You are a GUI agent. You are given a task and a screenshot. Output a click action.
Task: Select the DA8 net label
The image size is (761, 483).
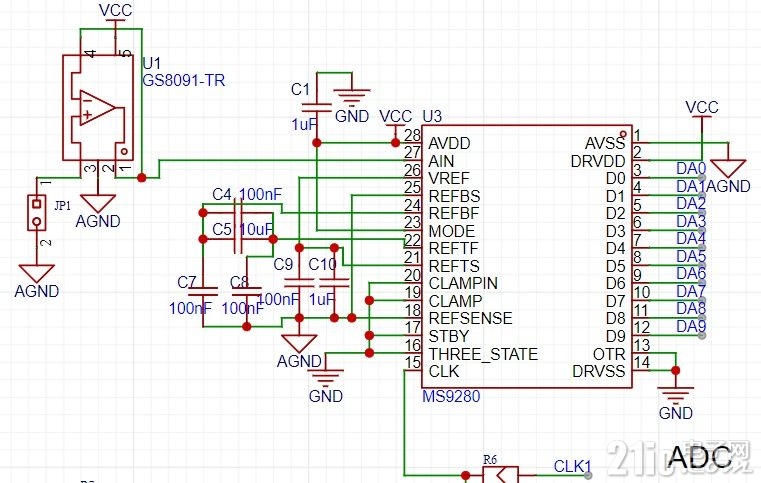(x=691, y=308)
